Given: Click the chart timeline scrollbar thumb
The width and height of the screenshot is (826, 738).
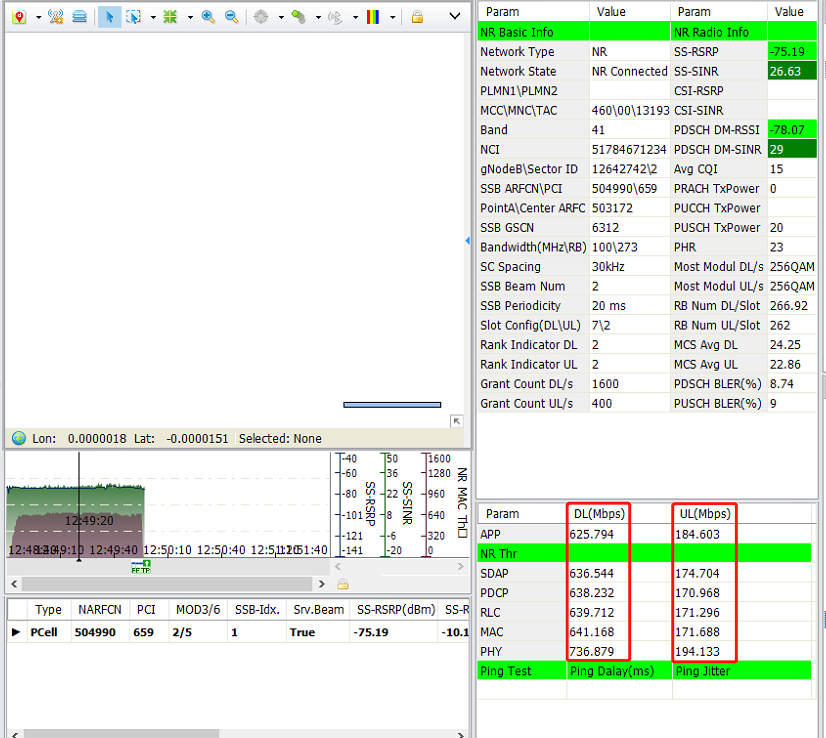Looking at the screenshot, I should click(x=167, y=584).
